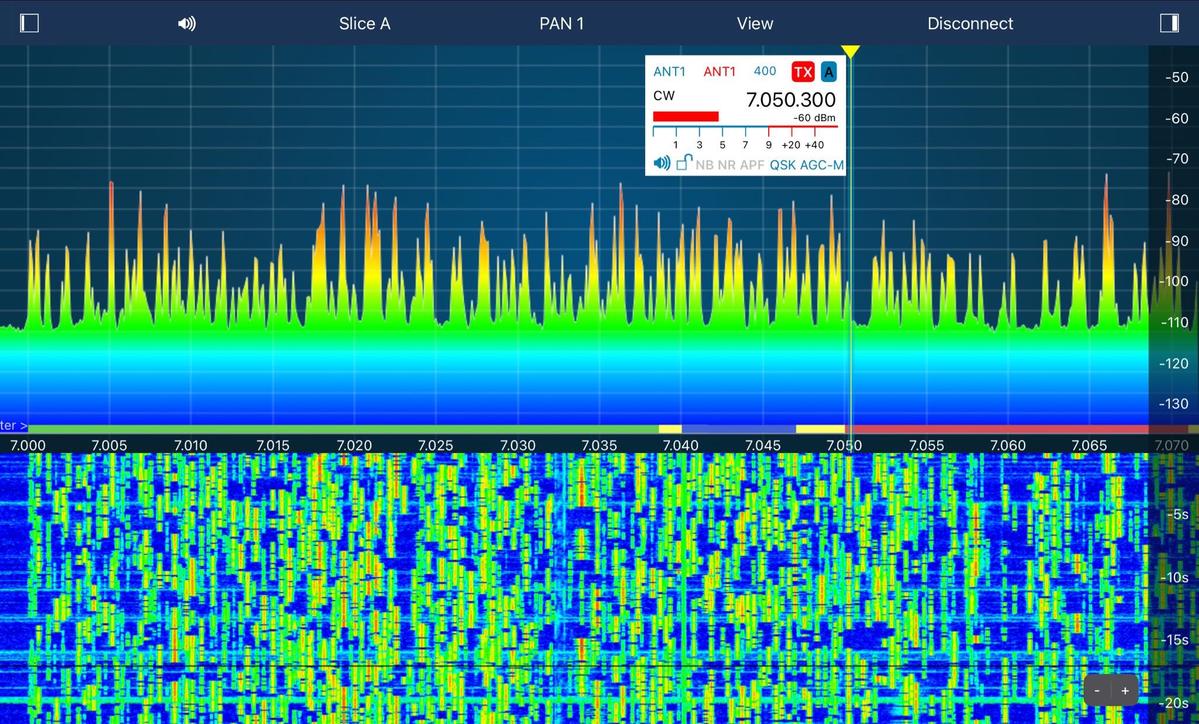Image resolution: width=1199 pixels, height=724 pixels.
Task: Tap the speaker icon in top bar
Action: 187,23
